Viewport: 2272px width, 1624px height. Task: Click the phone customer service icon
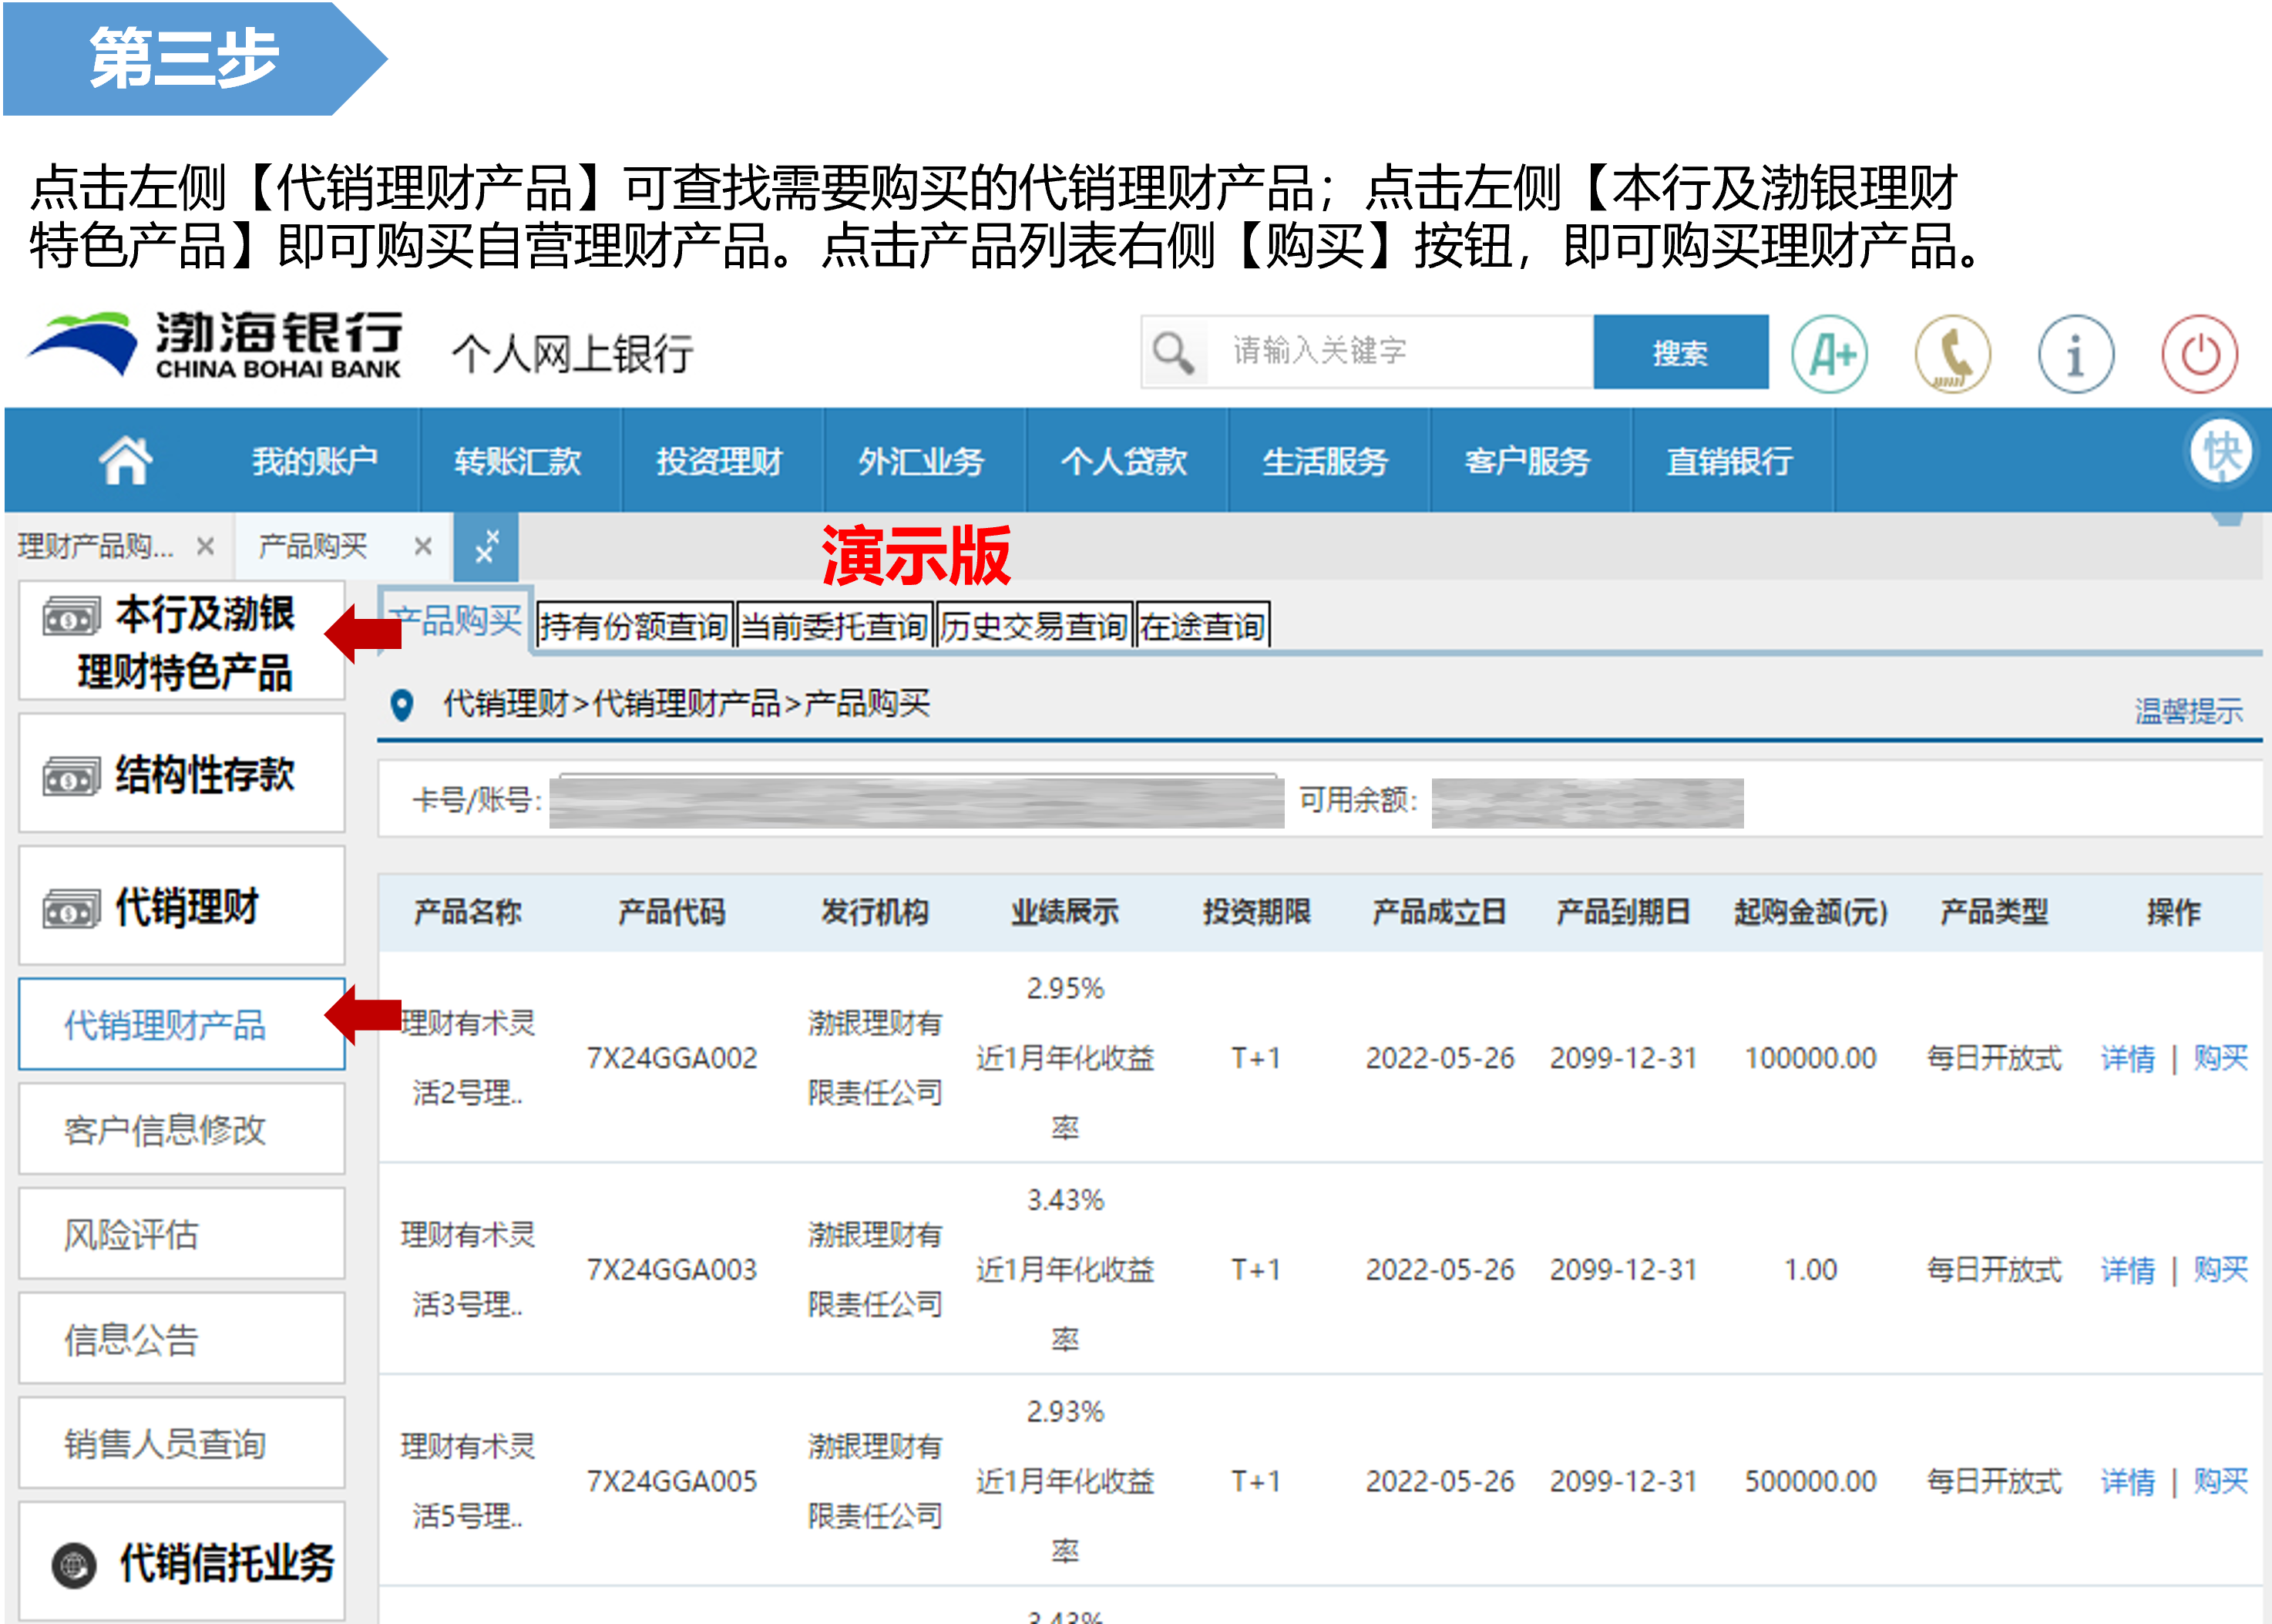(x=1952, y=354)
